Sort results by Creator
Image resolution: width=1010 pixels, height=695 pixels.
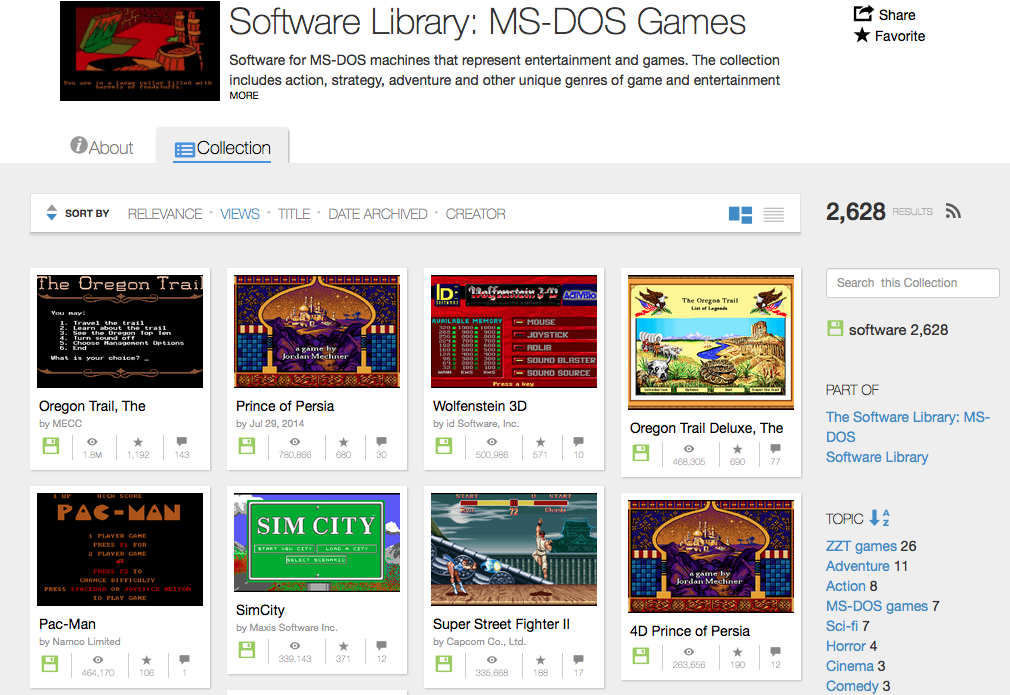[475, 214]
